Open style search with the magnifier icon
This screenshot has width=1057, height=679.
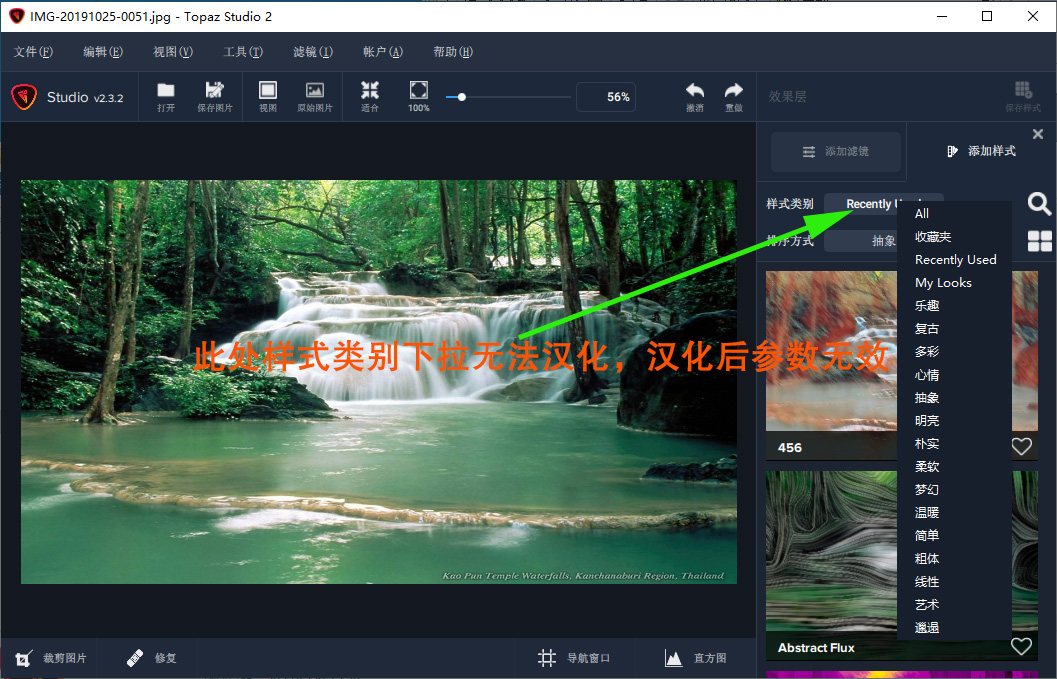(1039, 203)
